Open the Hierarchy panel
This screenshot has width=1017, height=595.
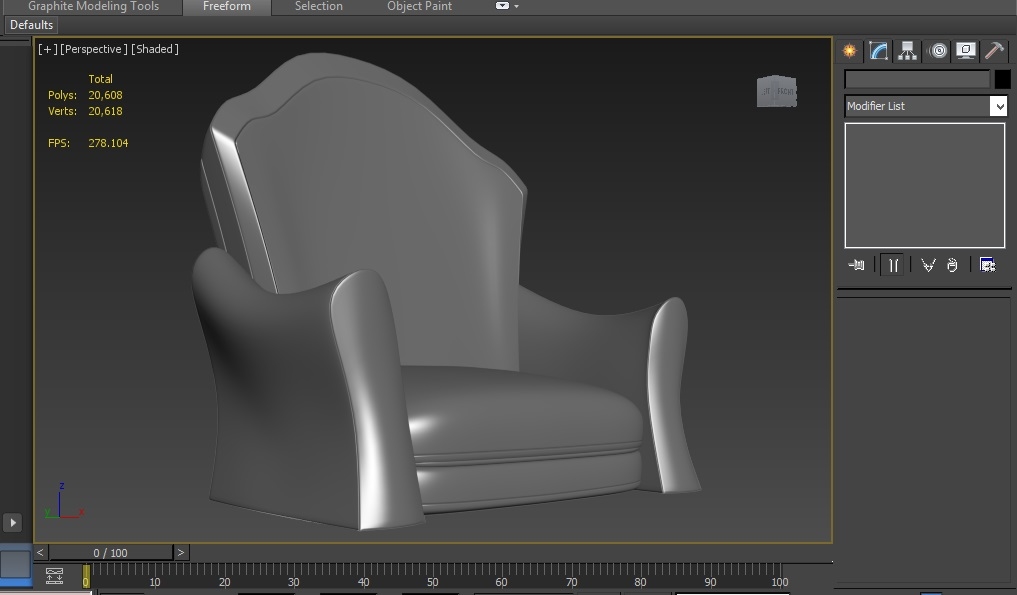point(906,51)
